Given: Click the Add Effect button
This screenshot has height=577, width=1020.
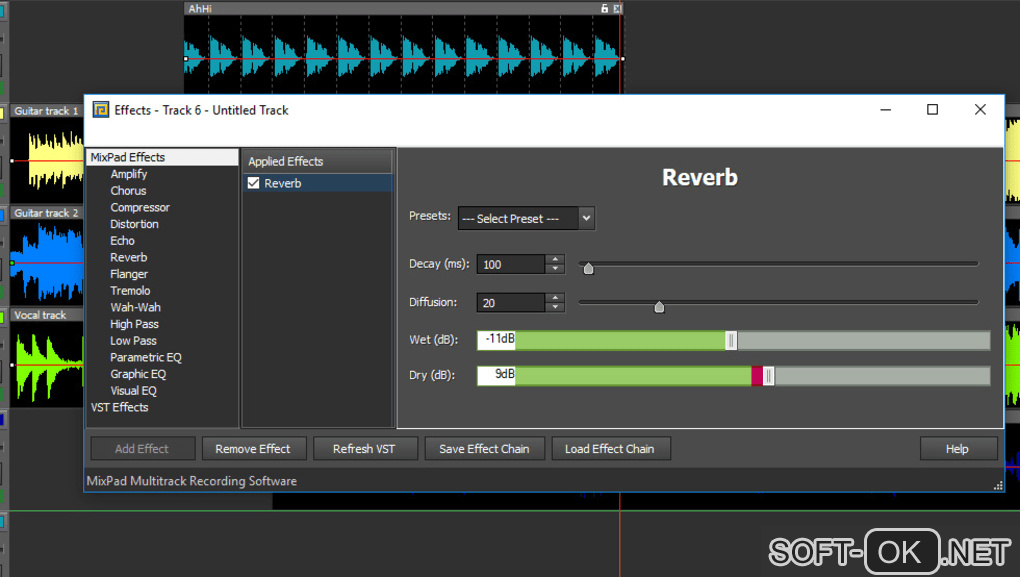Looking at the screenshot, I should tap(142, 449).
